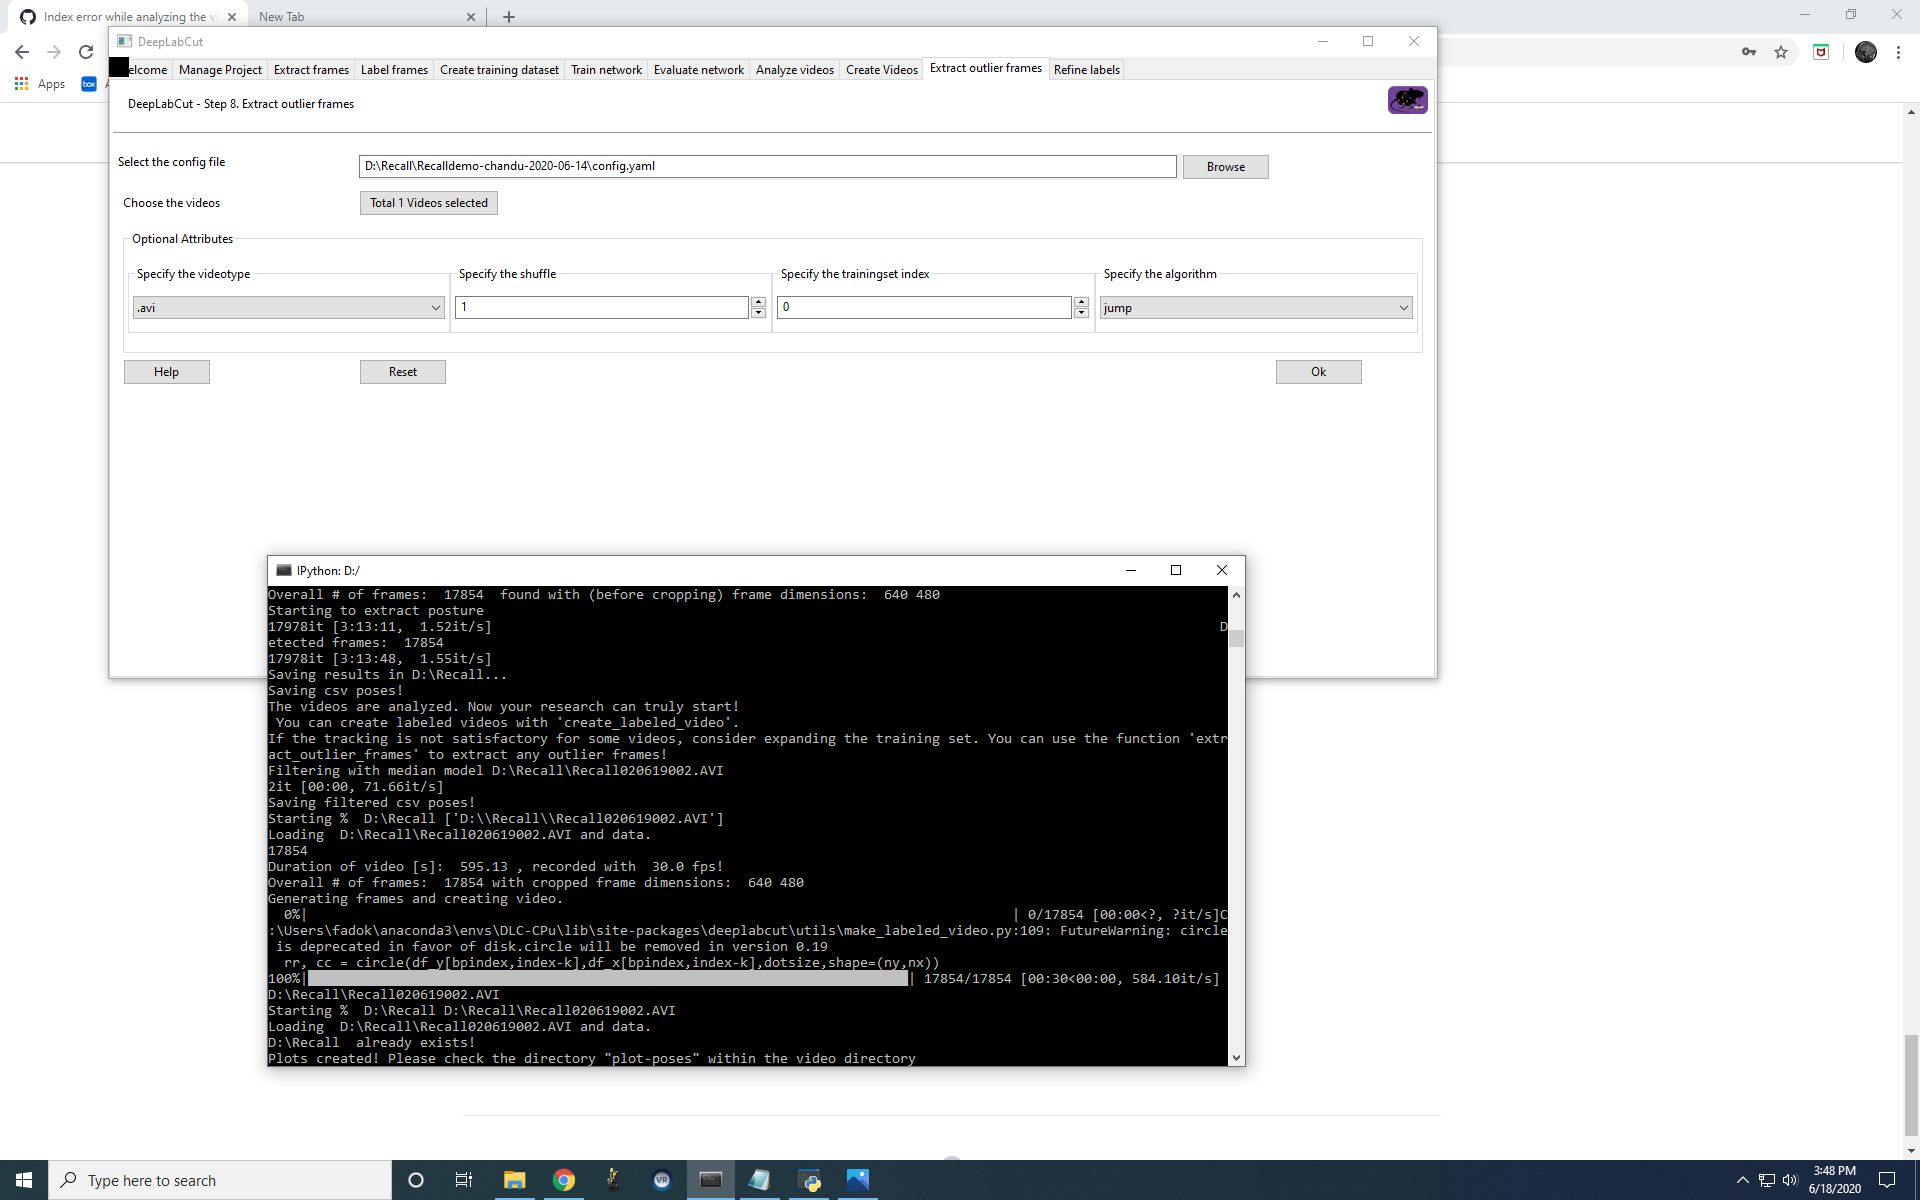Increase the trainingset index with the stepper
Viewport: 1920px width, 1200px height.
pyautogui.click(x=1081, y=302)
